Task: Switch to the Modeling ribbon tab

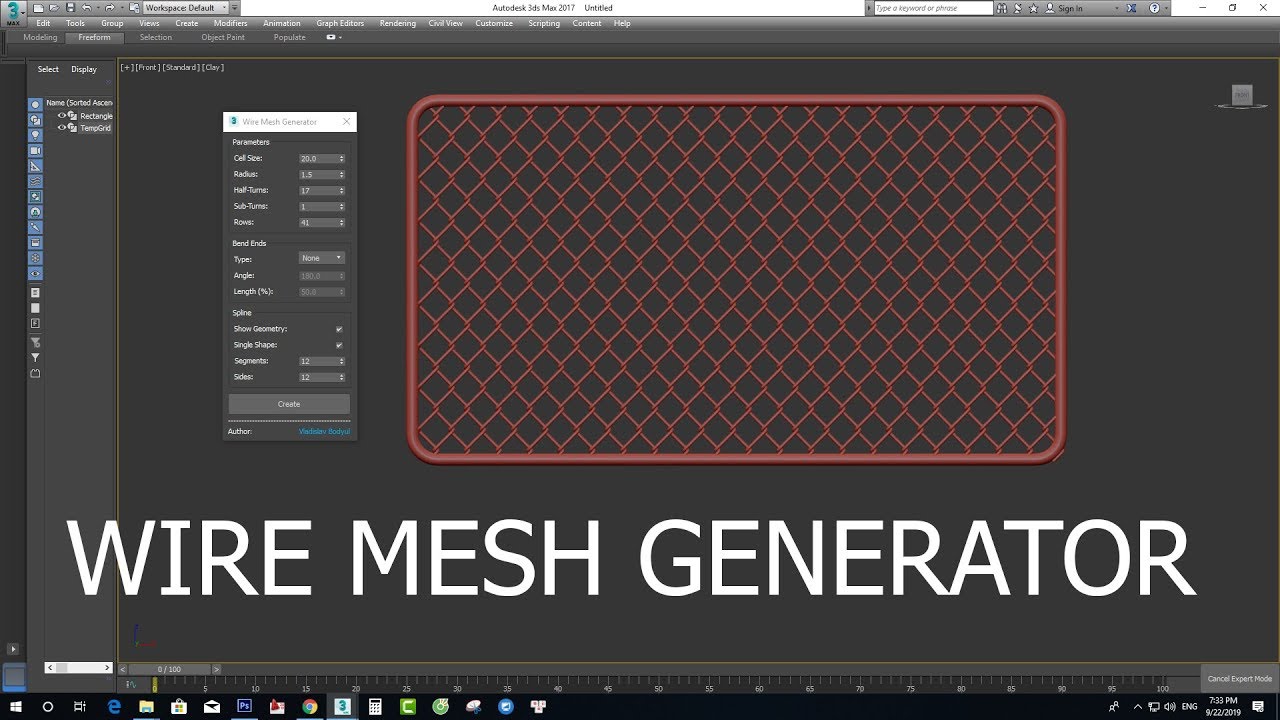Action: click(40, 37)
